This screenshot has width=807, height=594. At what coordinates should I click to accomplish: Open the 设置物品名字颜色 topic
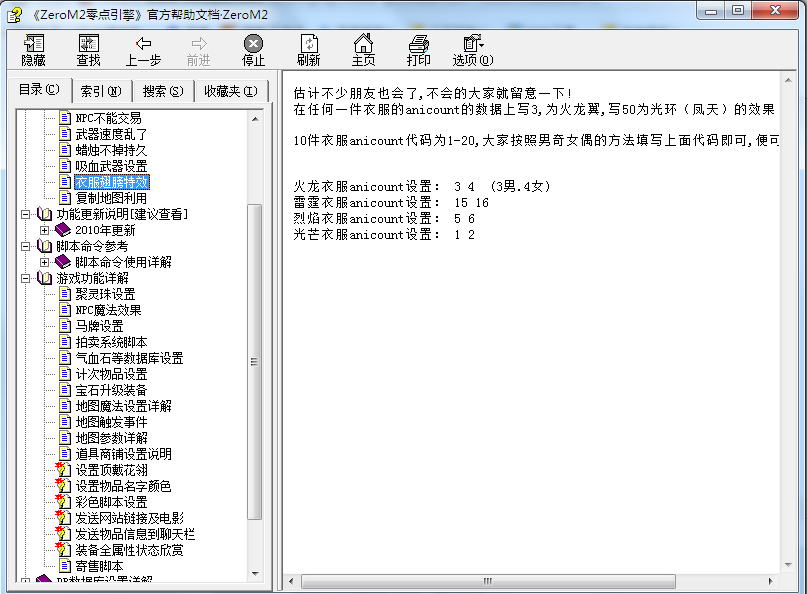(123, 486)
